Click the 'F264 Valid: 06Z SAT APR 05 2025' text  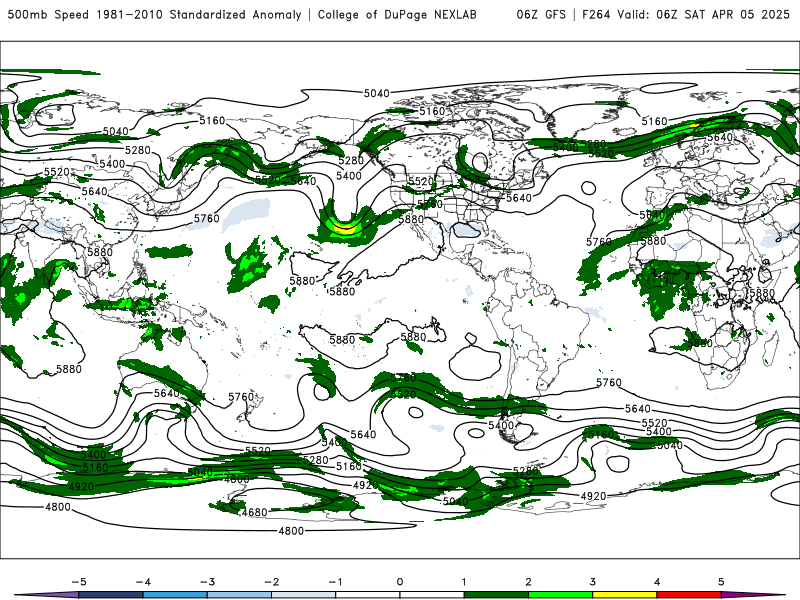[x=685, y=15]
